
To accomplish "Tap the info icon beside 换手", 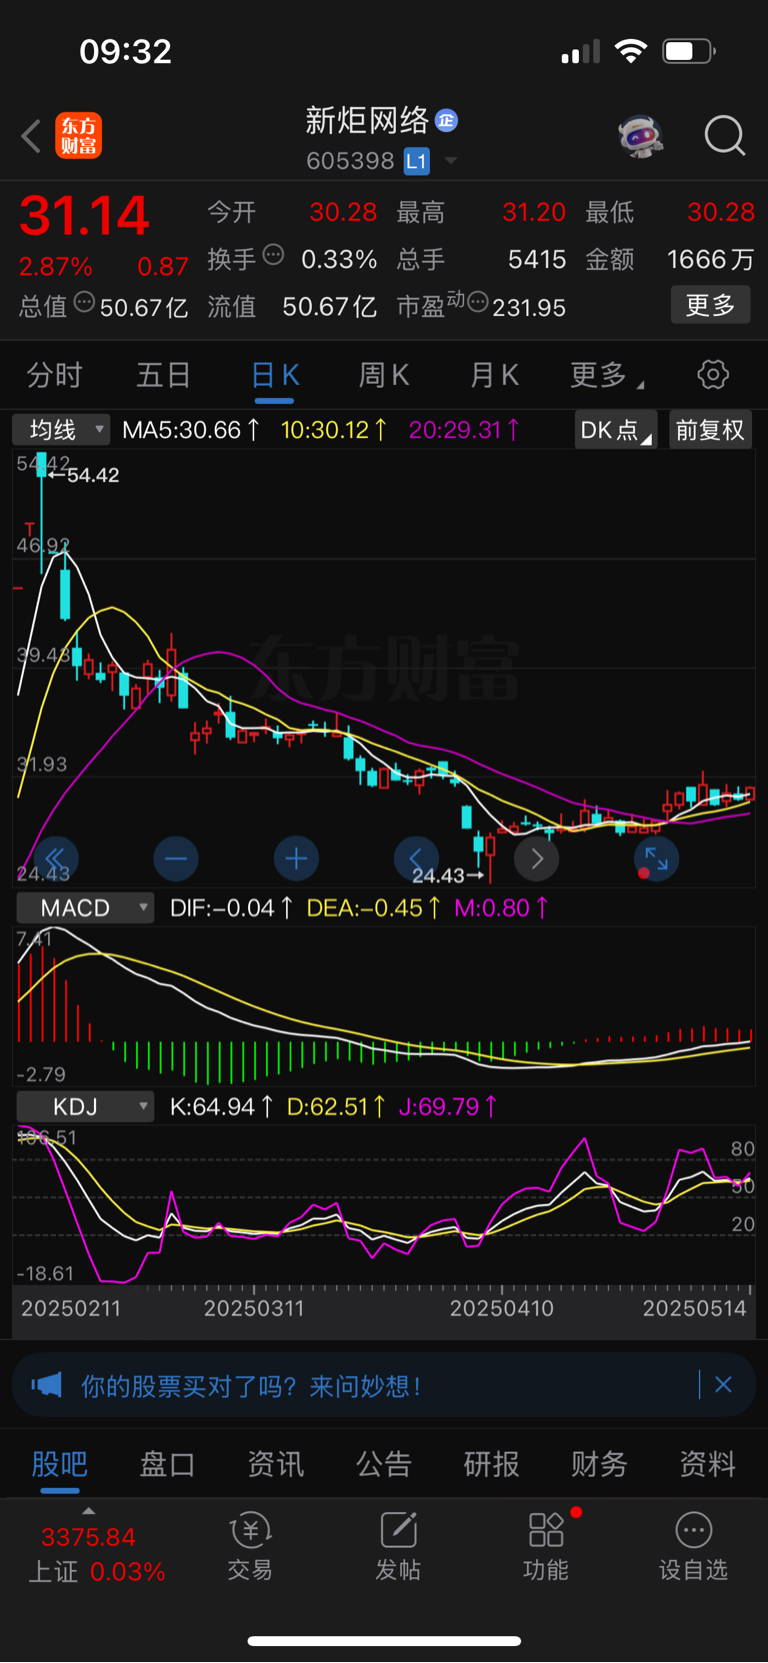I will point(273,255).
